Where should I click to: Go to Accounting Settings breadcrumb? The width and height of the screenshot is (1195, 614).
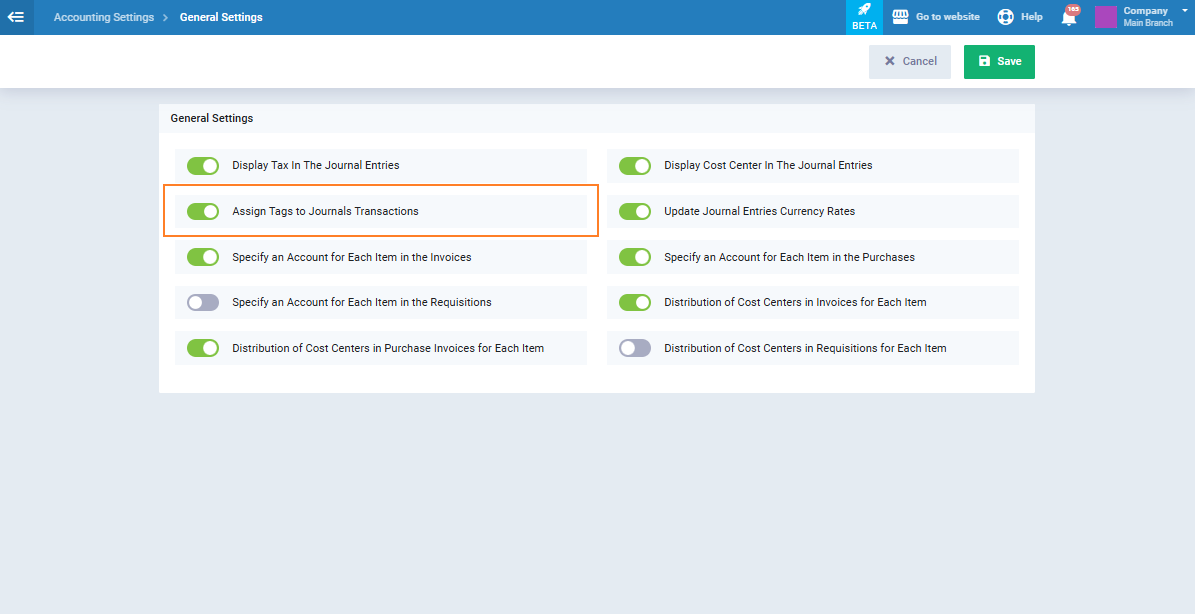click(x=104, y=17)
